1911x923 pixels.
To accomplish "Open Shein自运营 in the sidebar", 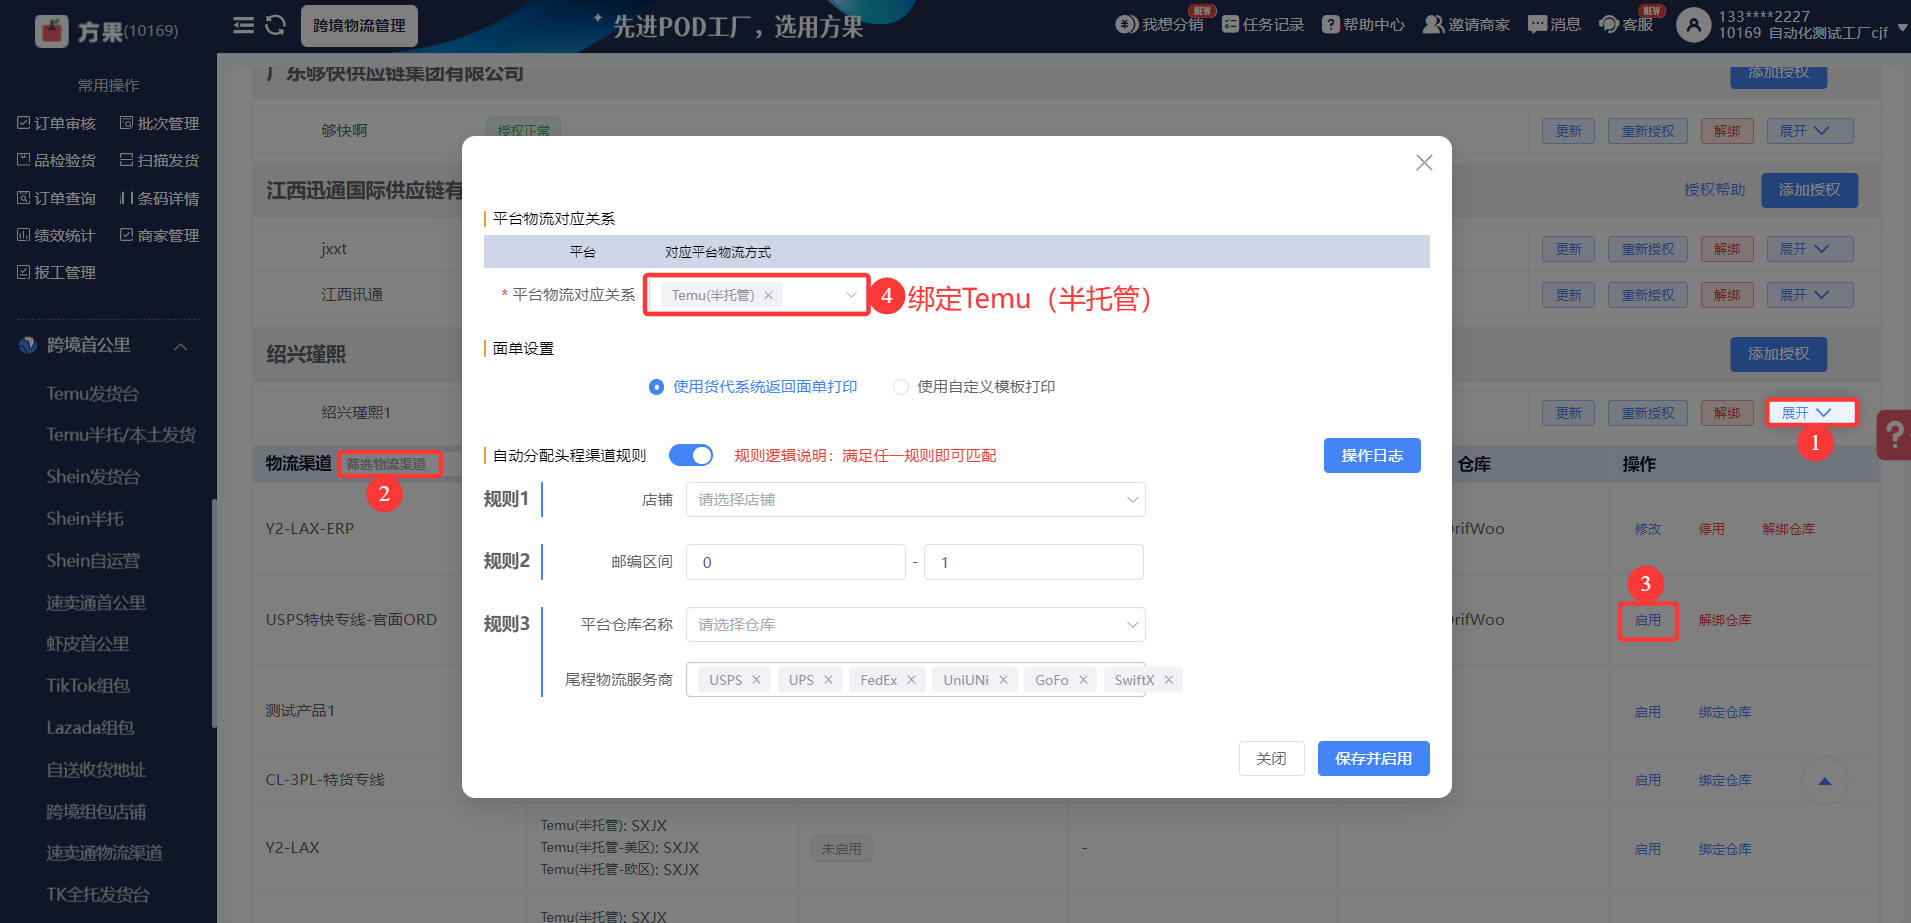I will [x=93, y=561].
